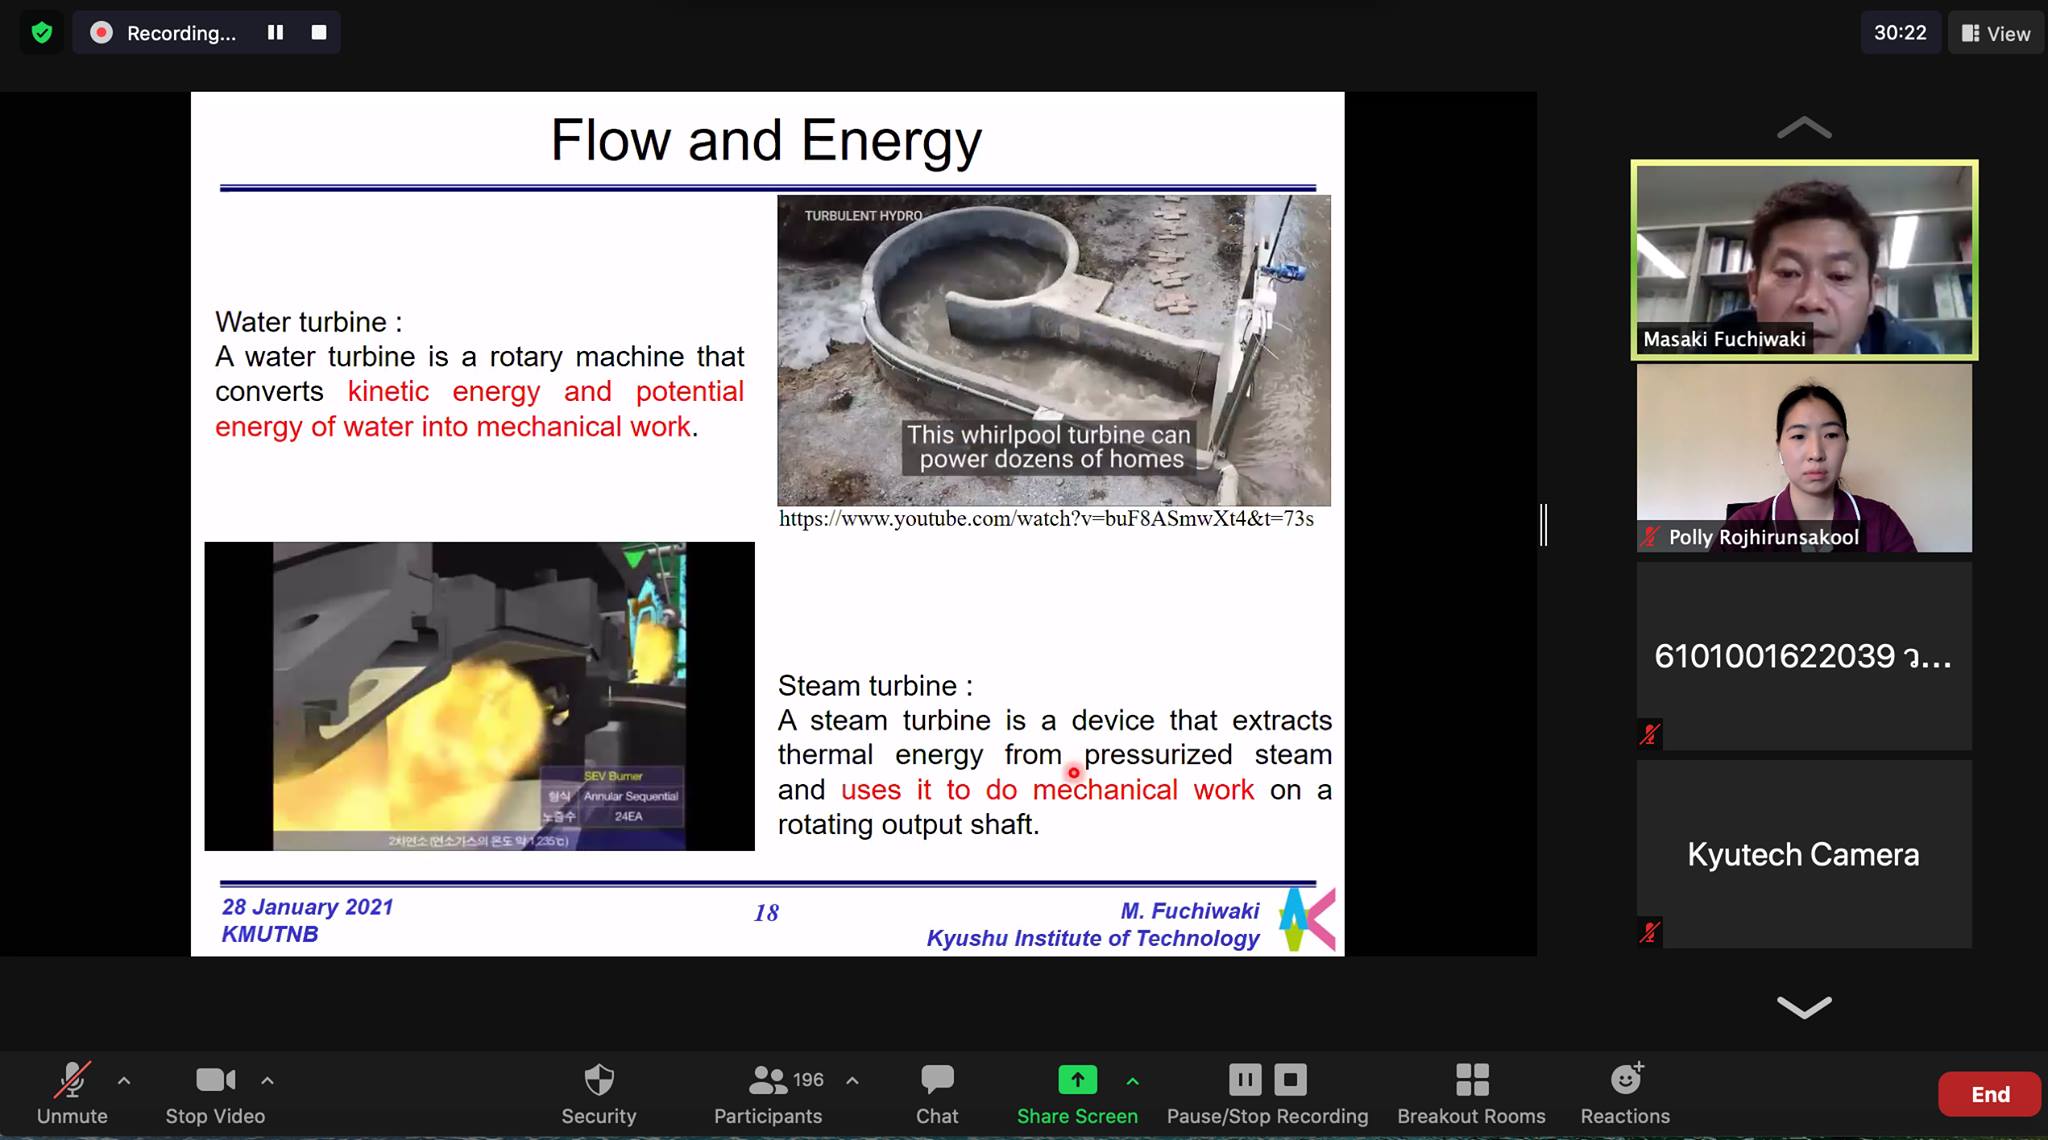Click the 'Steam turbine :' heading text
The height and width of the screenshot is (1140, 2048).
[875, 686]
